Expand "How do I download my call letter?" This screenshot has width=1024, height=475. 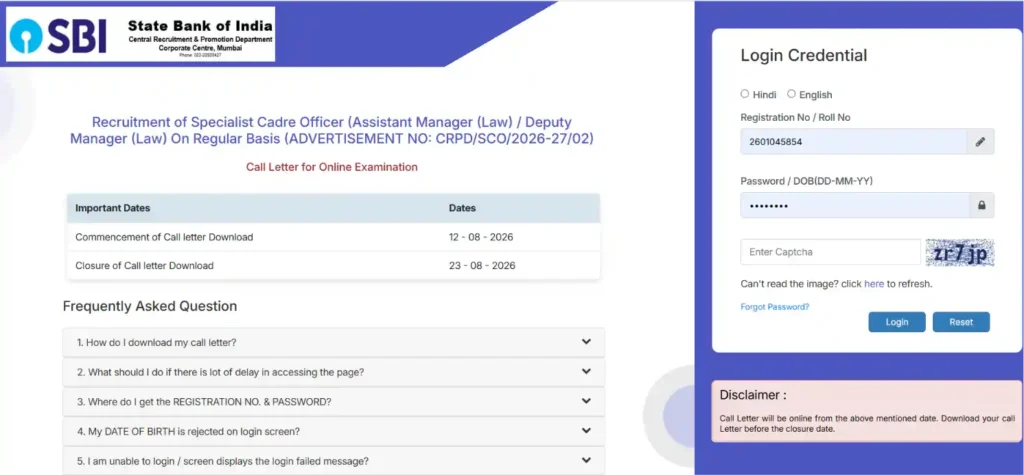tap(333, 342)
